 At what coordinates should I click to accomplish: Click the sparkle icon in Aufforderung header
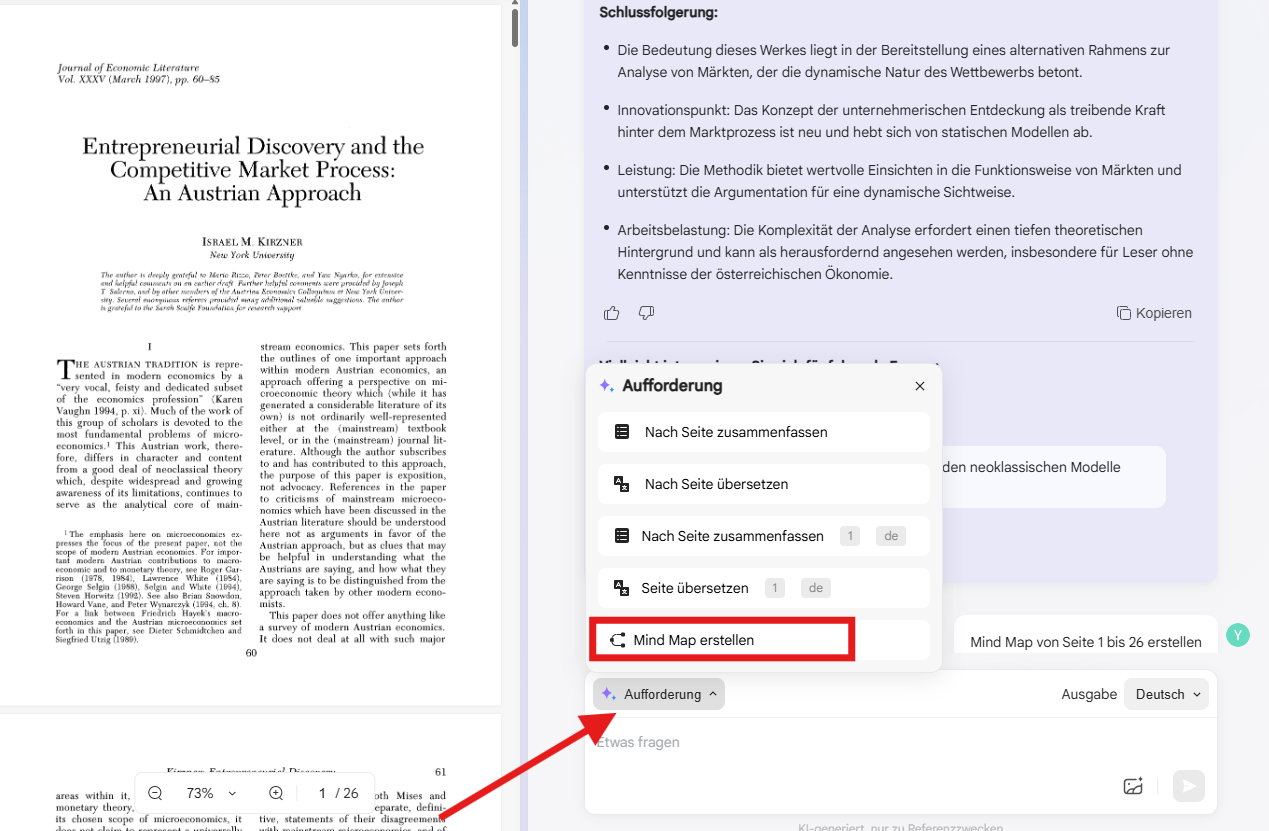point(606,386)
